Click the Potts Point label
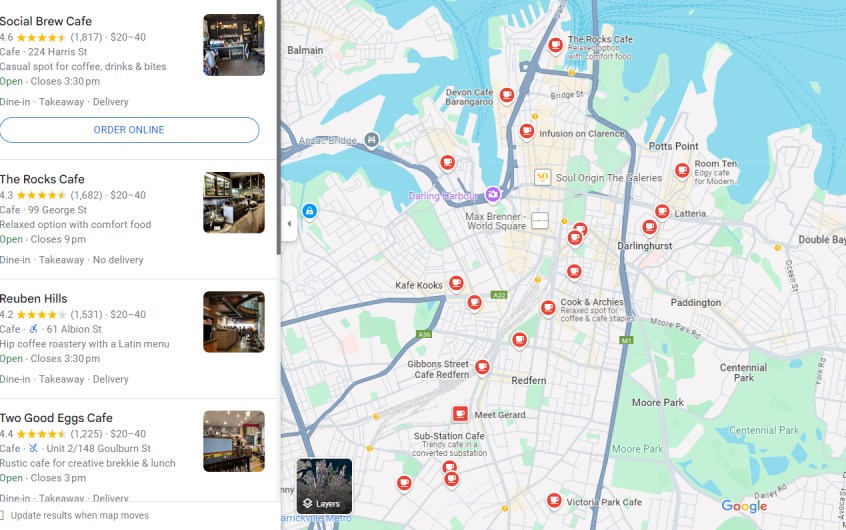Screen dimensions: 846x530 (x=673, y=146)
